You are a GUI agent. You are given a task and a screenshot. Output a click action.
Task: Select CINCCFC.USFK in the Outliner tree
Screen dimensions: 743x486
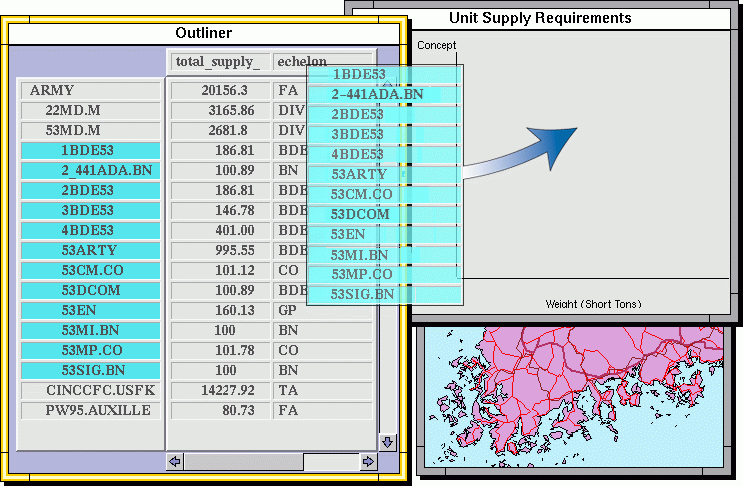point(90,391)
